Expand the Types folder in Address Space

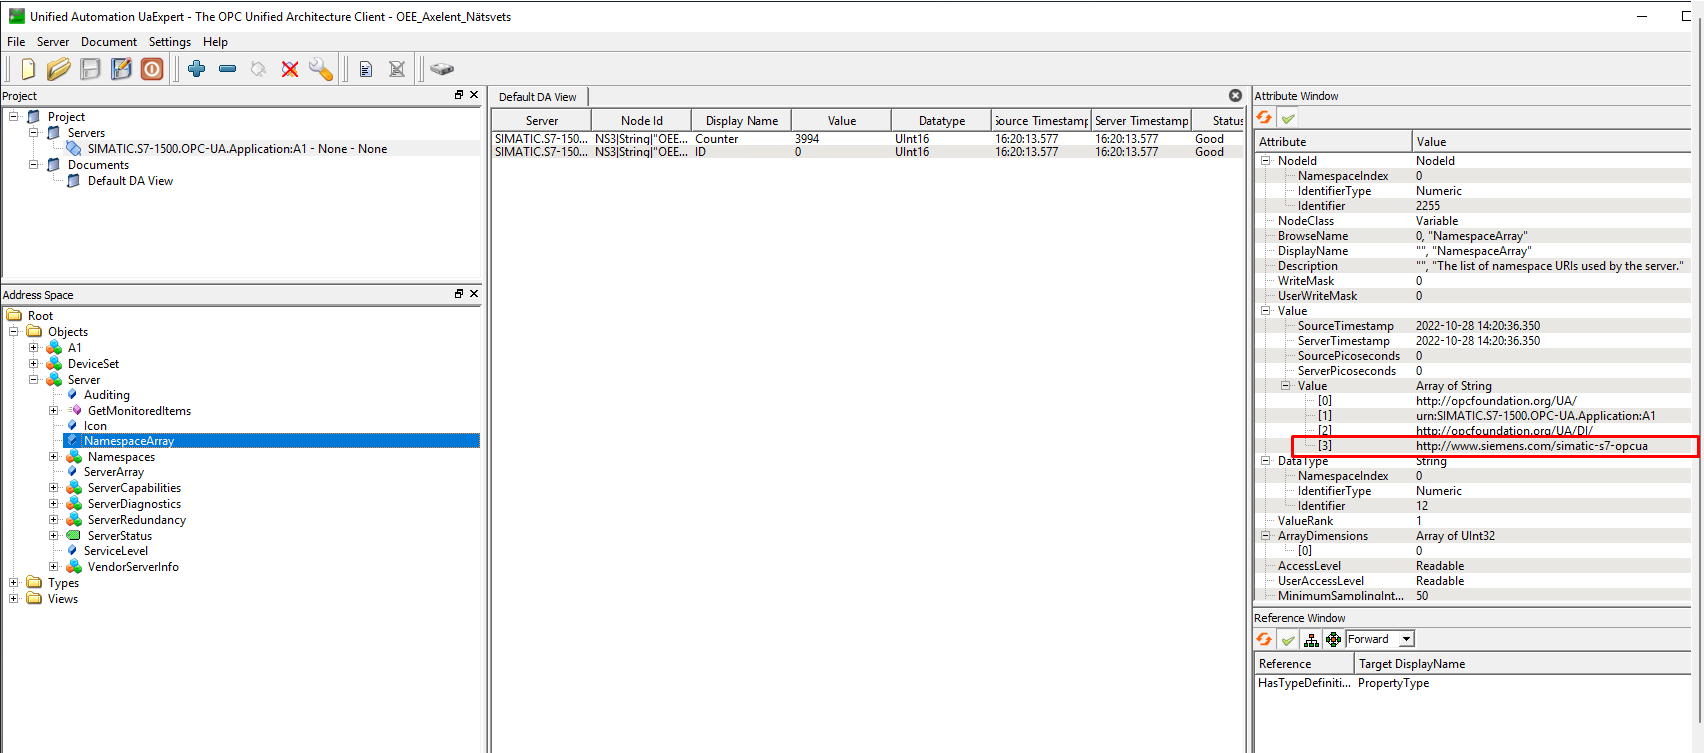pos(14,583)
